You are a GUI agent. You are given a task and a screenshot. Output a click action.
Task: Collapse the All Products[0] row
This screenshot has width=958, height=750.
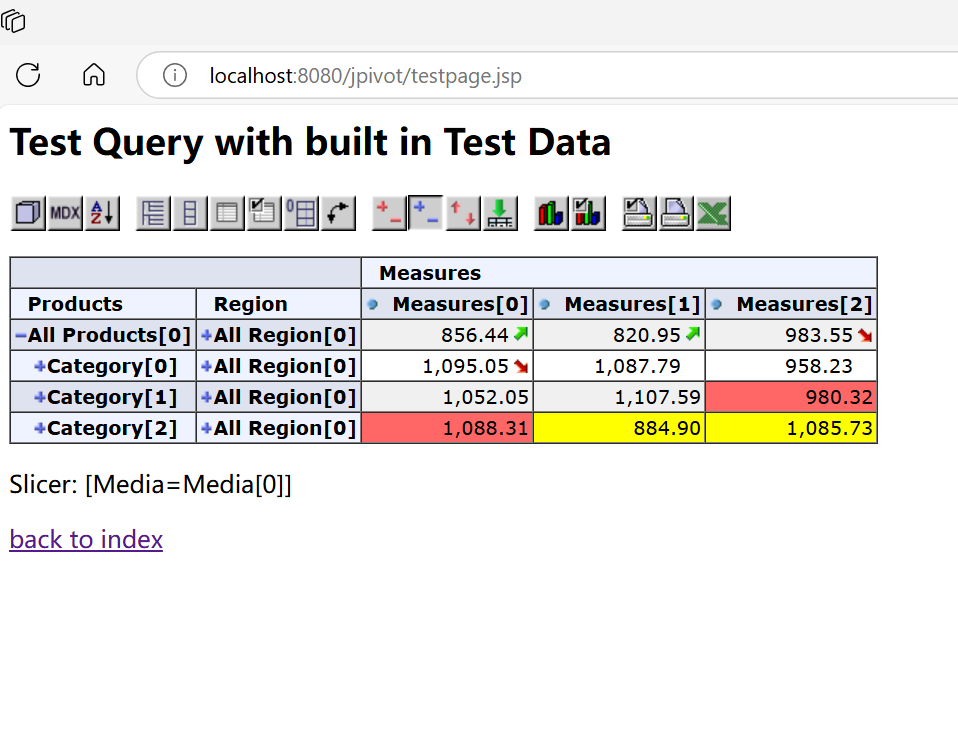20,336
